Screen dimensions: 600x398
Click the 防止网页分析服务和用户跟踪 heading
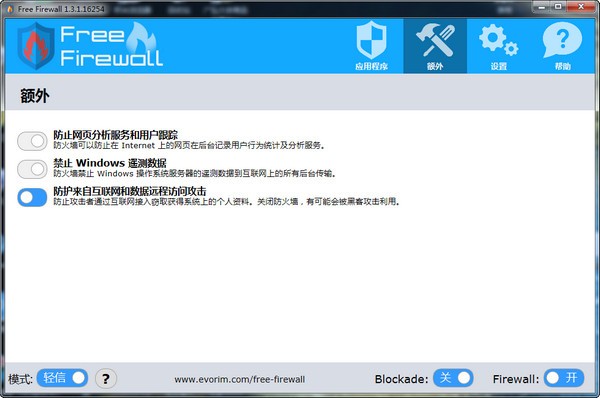click(116, 135)
